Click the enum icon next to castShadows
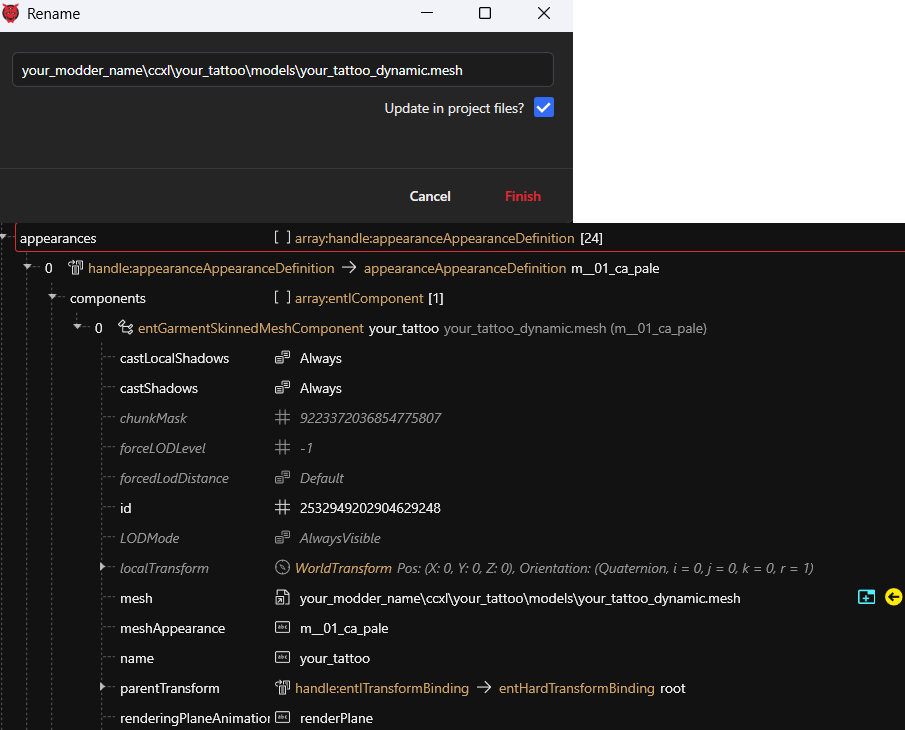The height and width of the screenshot is (730, 905). click(282, 388)
